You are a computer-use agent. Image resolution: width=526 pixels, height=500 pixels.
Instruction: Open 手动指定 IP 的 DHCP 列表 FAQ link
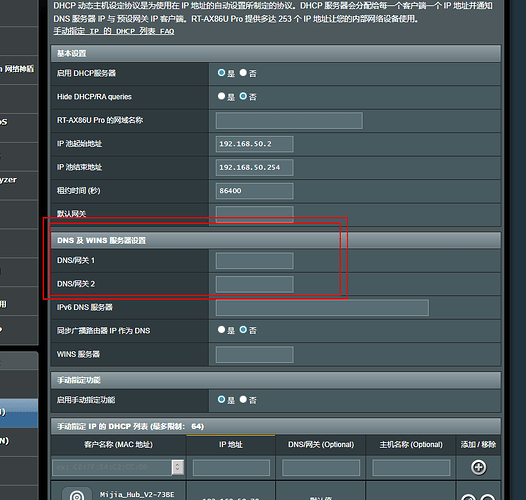pos(114,31)
